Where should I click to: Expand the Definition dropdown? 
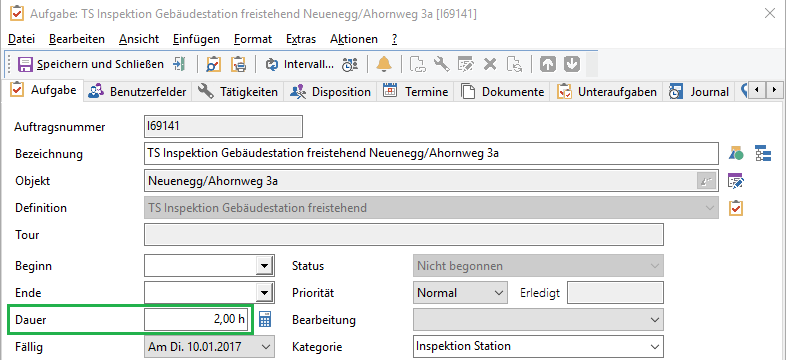709,208
